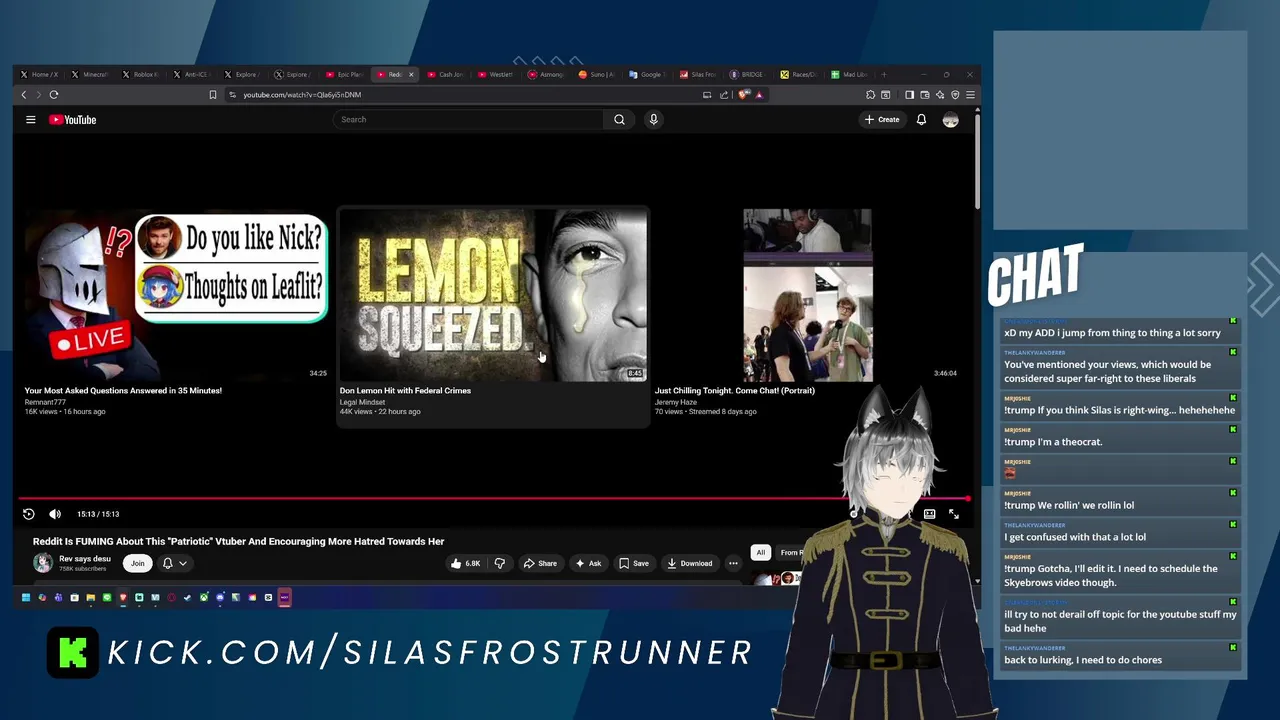Switch to the Roblox X tab
1280x720 pixels.
pos(140,74)
